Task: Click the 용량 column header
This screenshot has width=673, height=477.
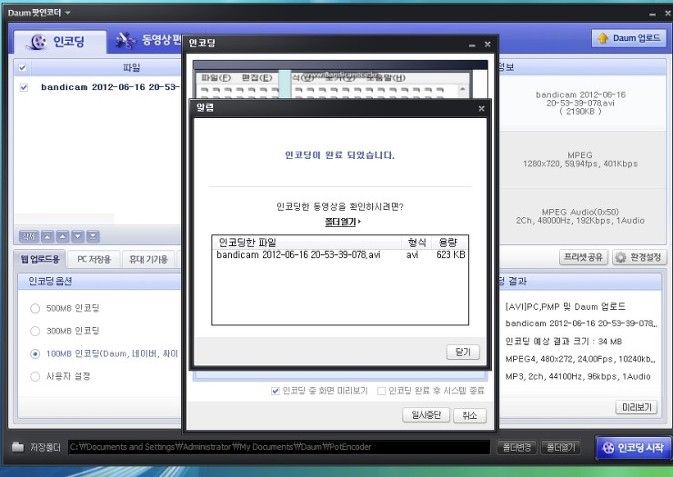Action: click(x=449, y=243)
